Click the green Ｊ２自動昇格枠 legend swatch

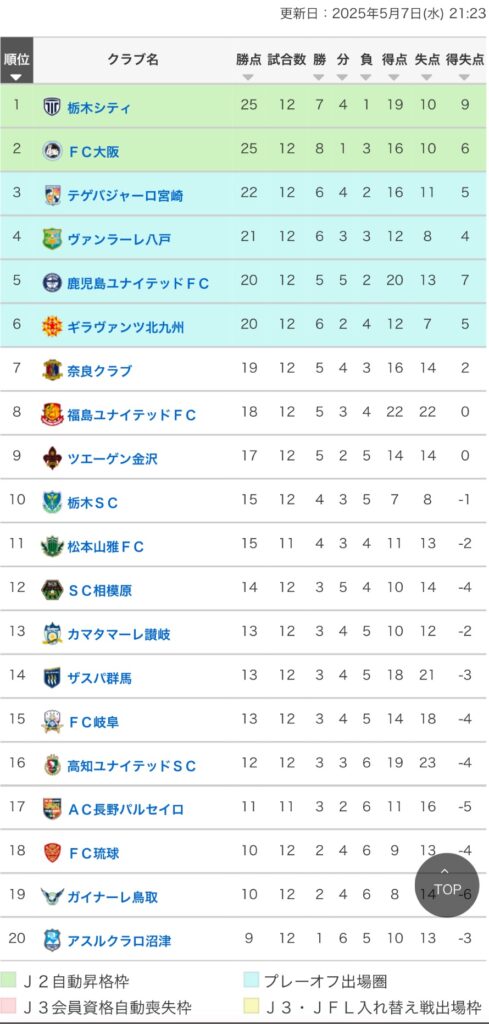[x=8, y=980]
